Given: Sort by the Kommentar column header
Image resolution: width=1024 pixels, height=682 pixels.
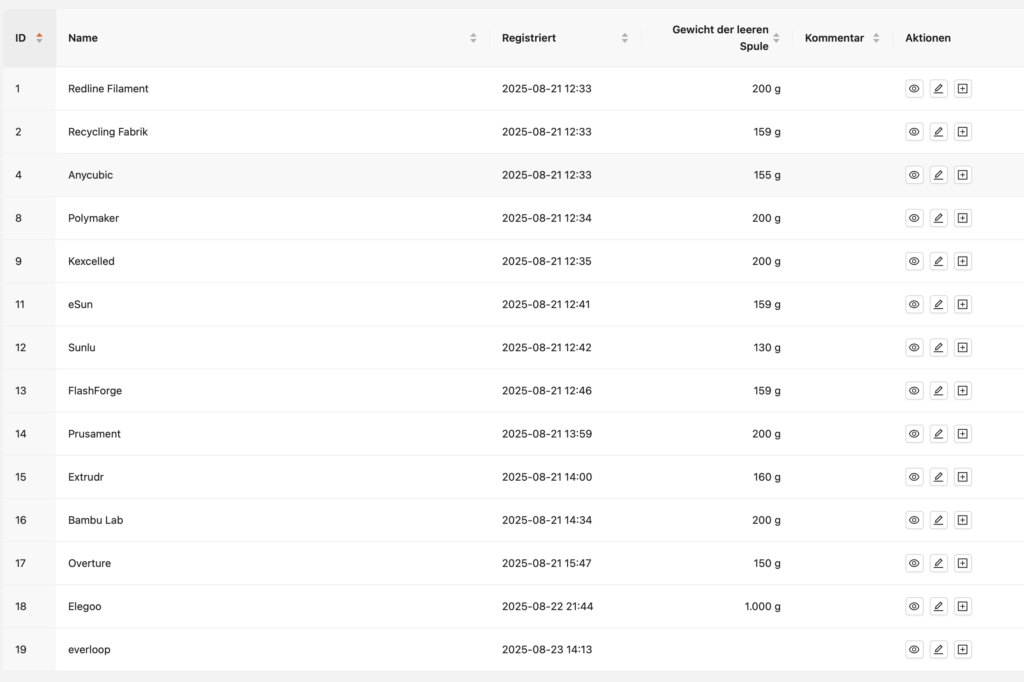Looking at the screenshot, I should 876,38.
